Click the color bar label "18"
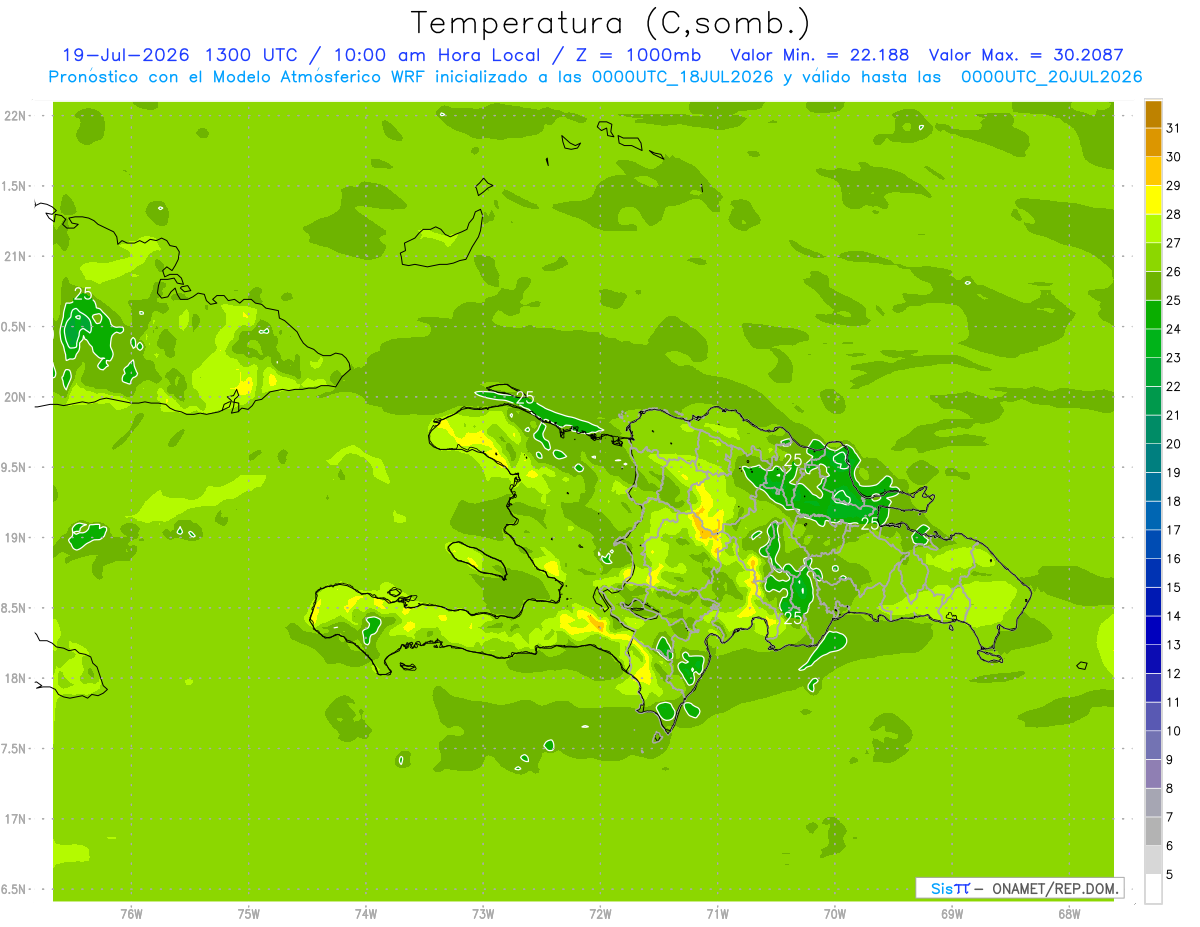 (x=1174, y=501)
